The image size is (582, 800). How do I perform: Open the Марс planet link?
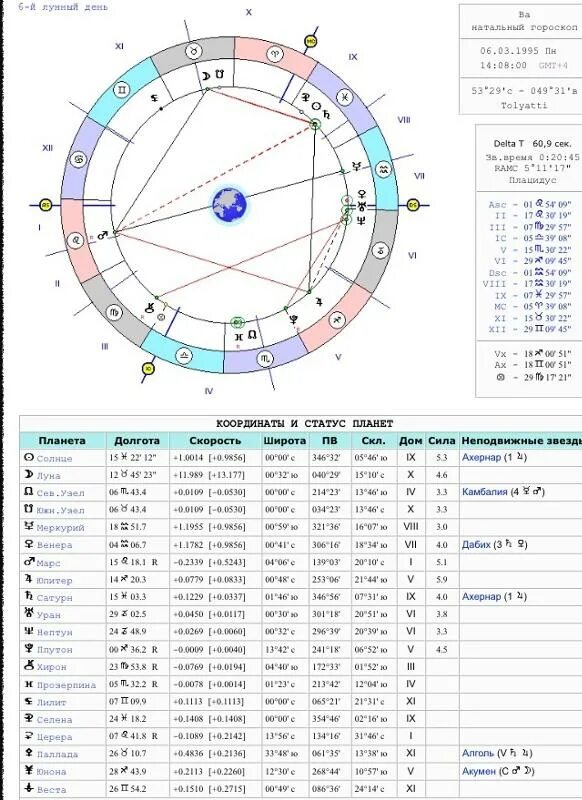48,563
